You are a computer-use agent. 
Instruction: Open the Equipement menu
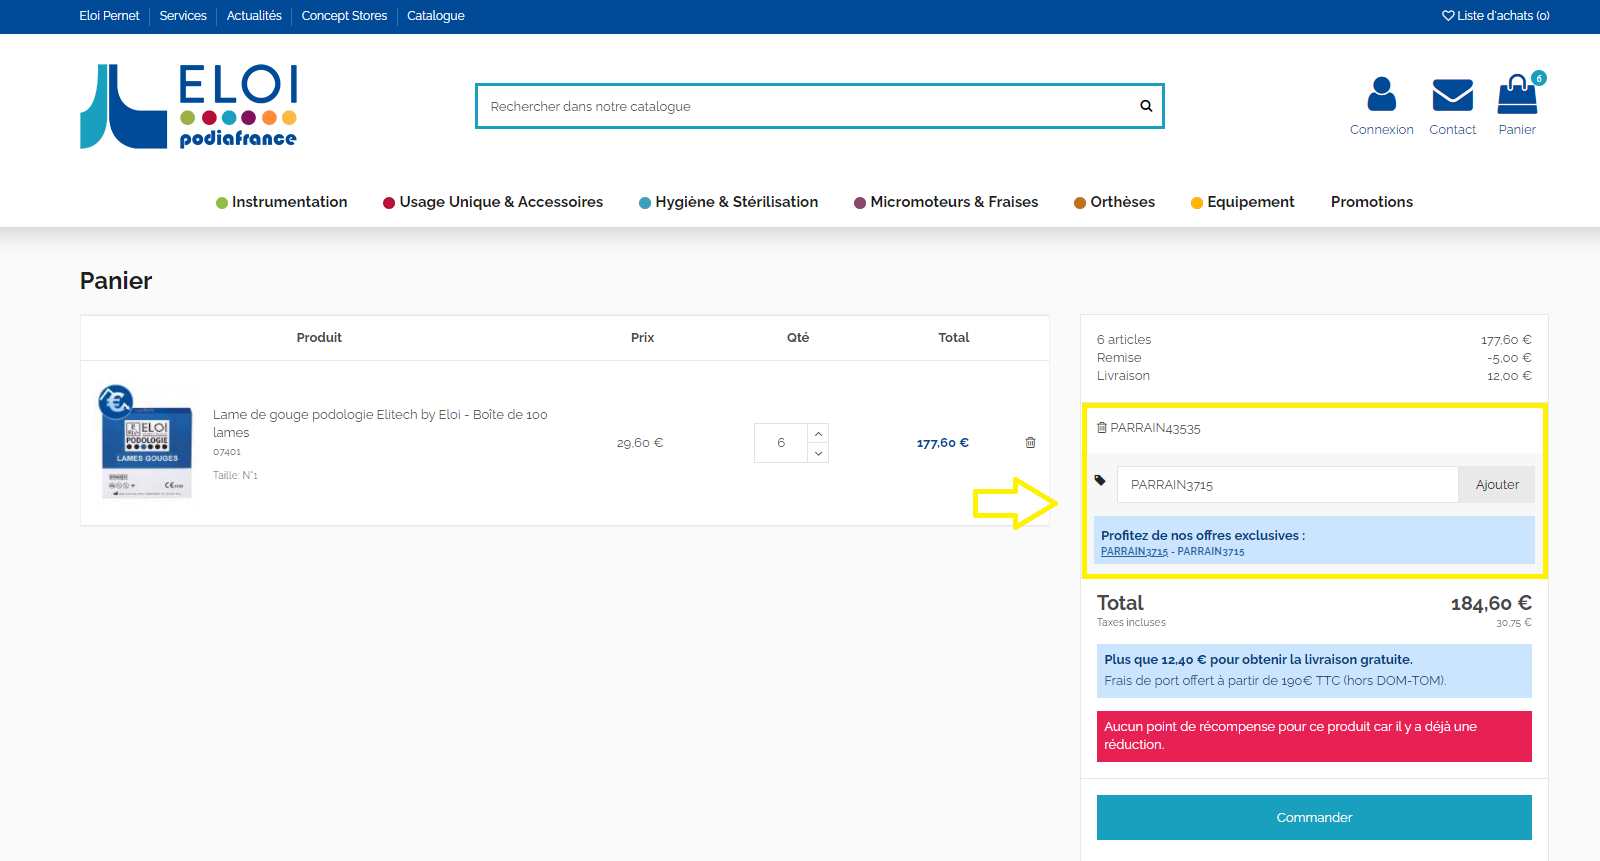click(1243, 202)
